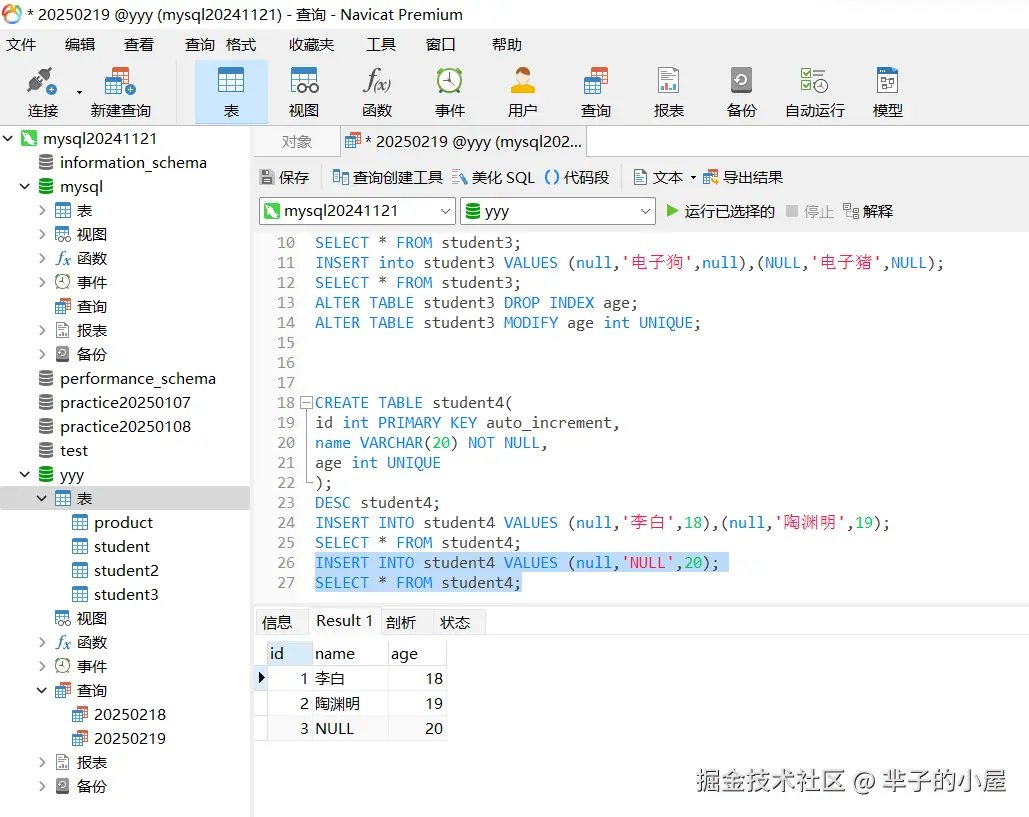Select the practice20250107 database
This screenshot has width=1029, height=817.
[125, 402]
